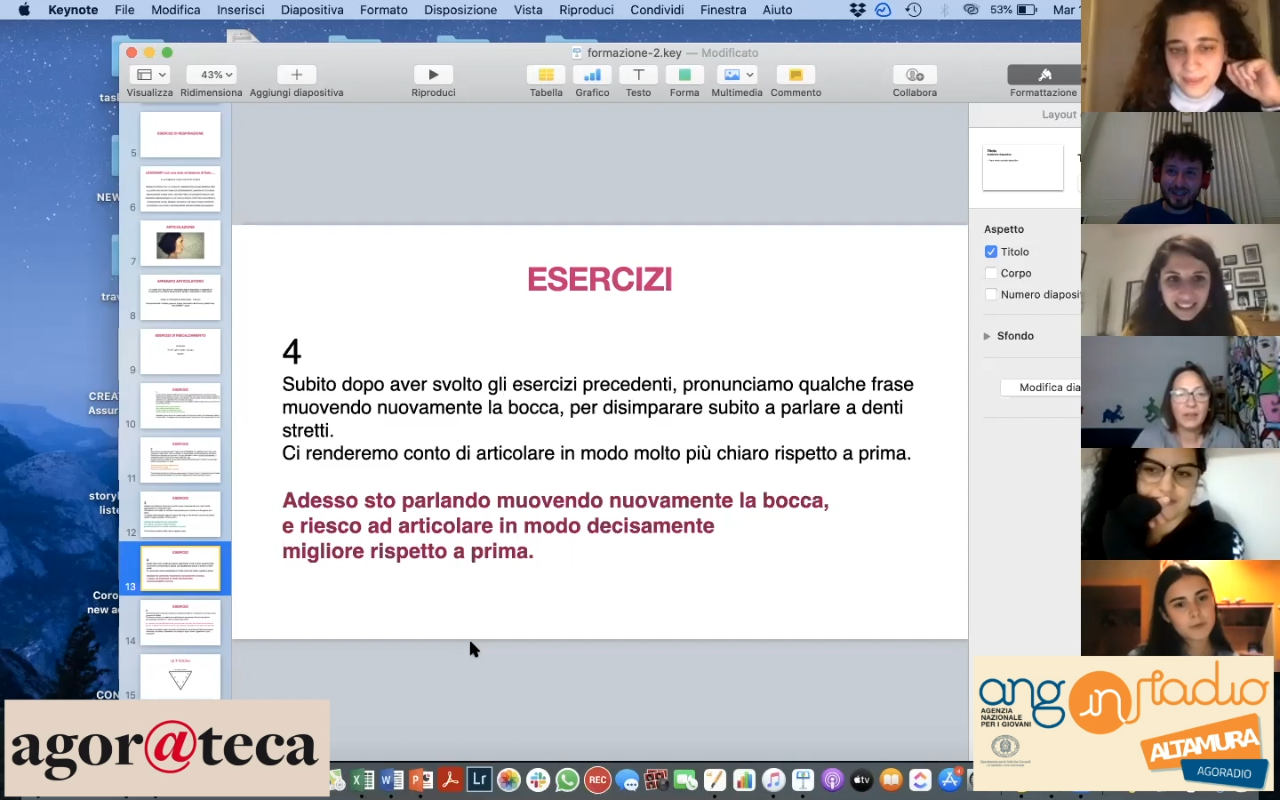The image size is (1280, 800).
Task: Toggle the Titolo checkbox
Action: pos(991,252)
